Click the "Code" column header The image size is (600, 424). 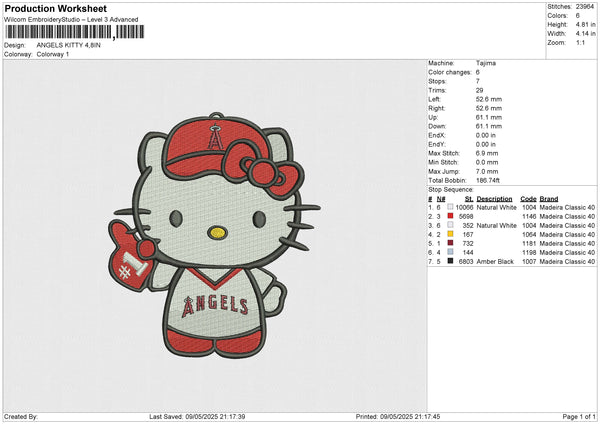point(528,199)
